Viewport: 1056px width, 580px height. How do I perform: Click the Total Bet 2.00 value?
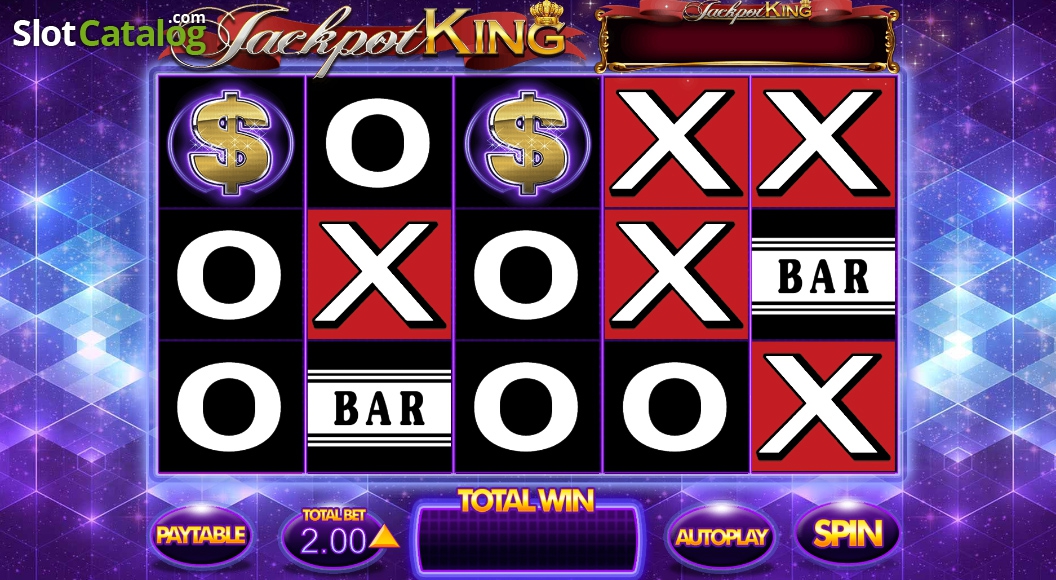333,540
